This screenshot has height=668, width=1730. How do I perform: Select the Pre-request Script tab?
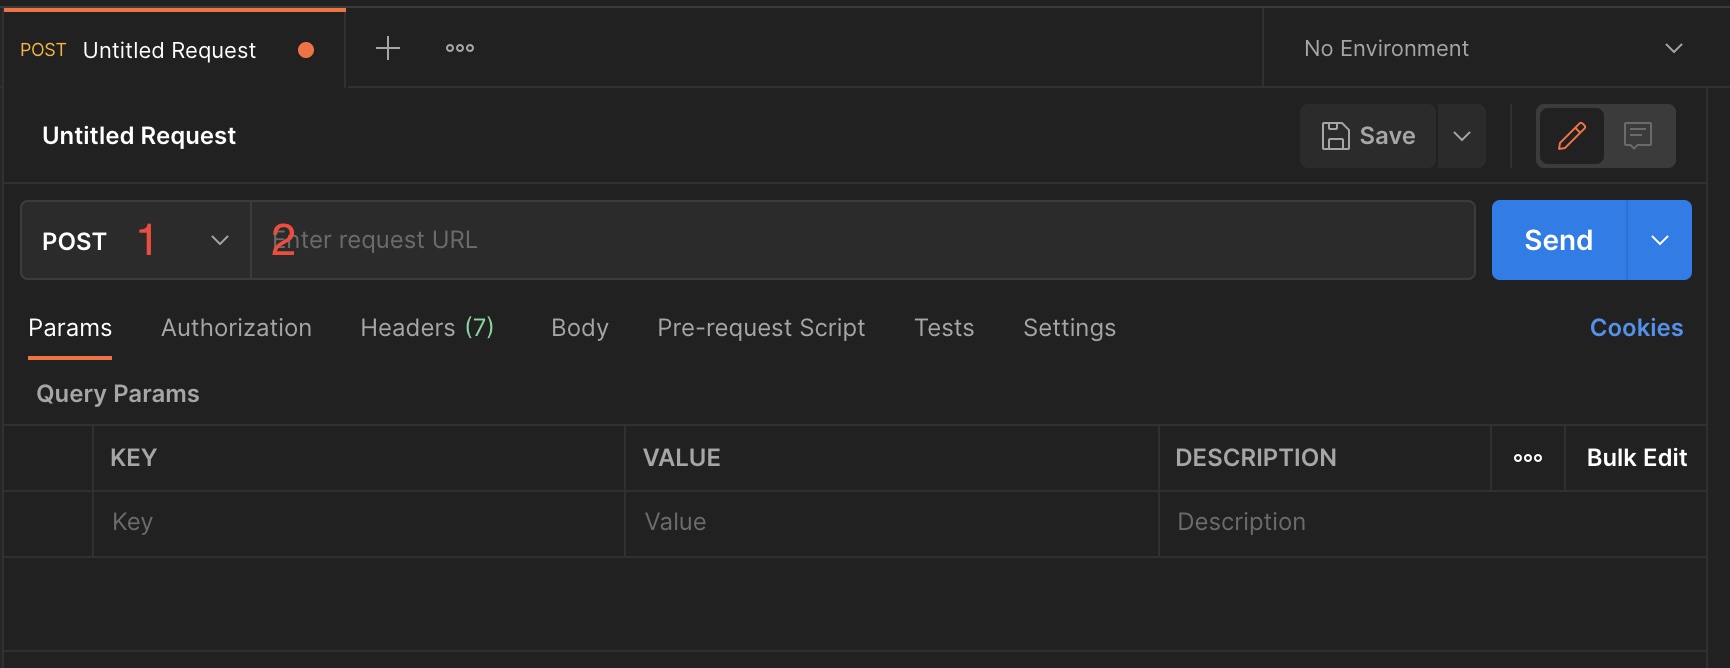click(x=761, y=328)
